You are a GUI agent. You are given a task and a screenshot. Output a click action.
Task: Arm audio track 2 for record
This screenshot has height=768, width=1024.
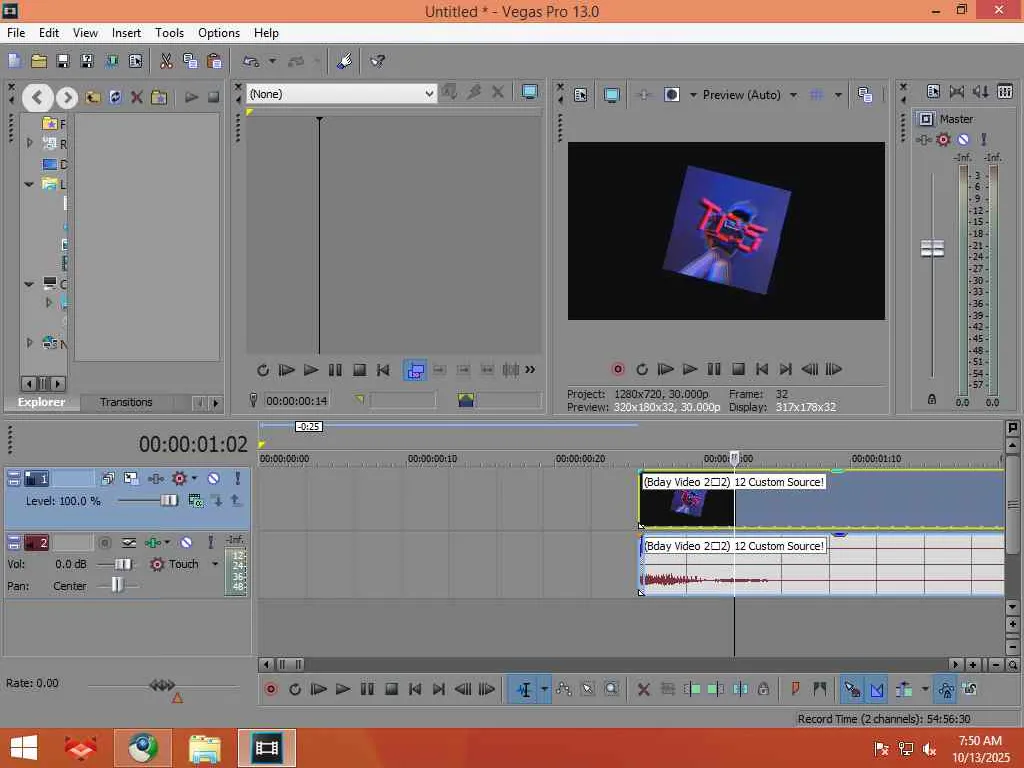[104, 543]
